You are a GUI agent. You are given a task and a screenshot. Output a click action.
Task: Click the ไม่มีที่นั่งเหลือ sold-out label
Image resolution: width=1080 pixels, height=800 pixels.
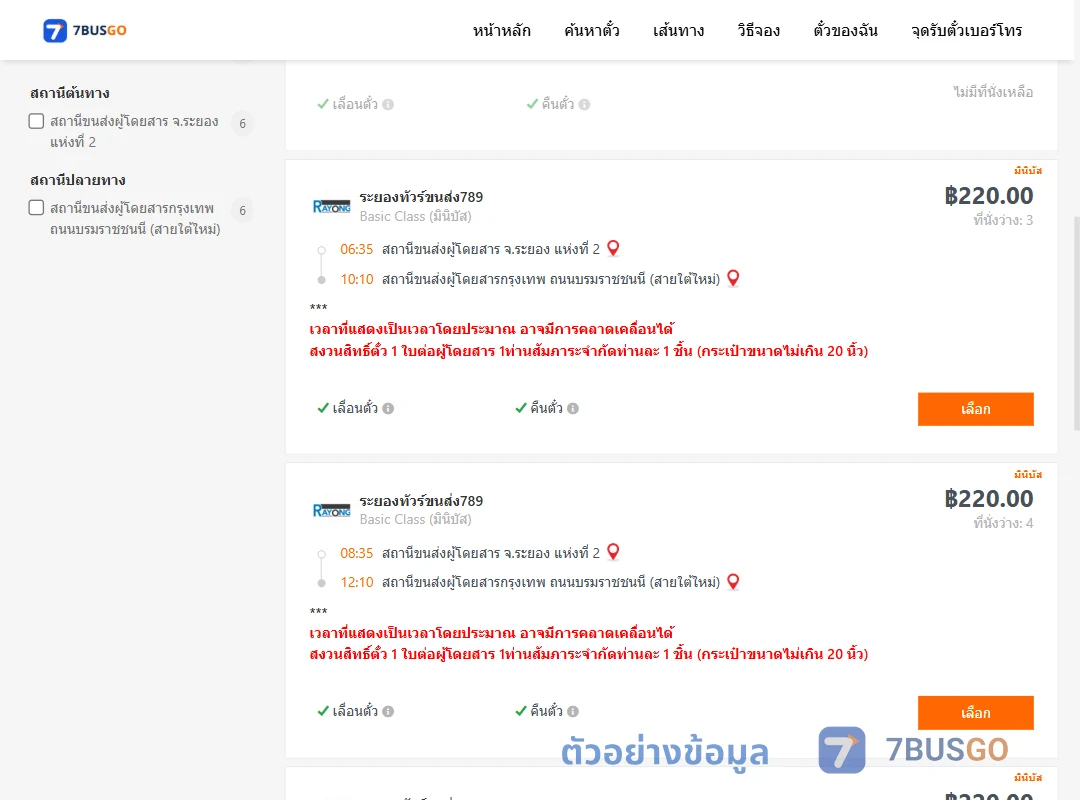993,92
